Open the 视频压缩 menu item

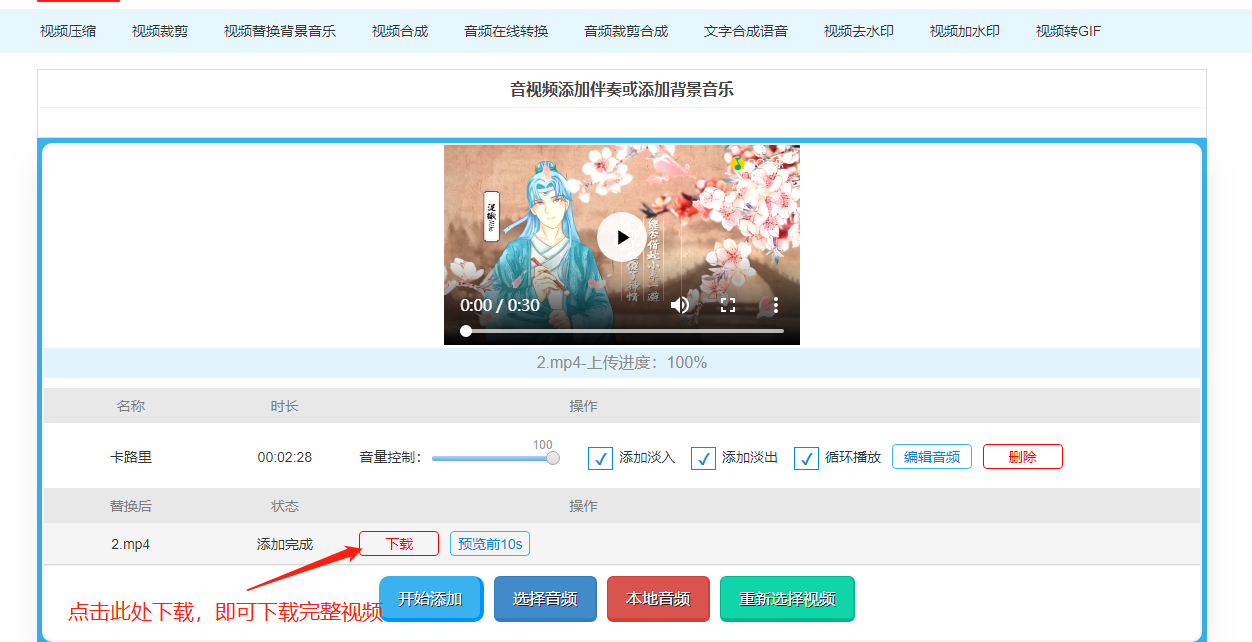[x=68, y=31]
